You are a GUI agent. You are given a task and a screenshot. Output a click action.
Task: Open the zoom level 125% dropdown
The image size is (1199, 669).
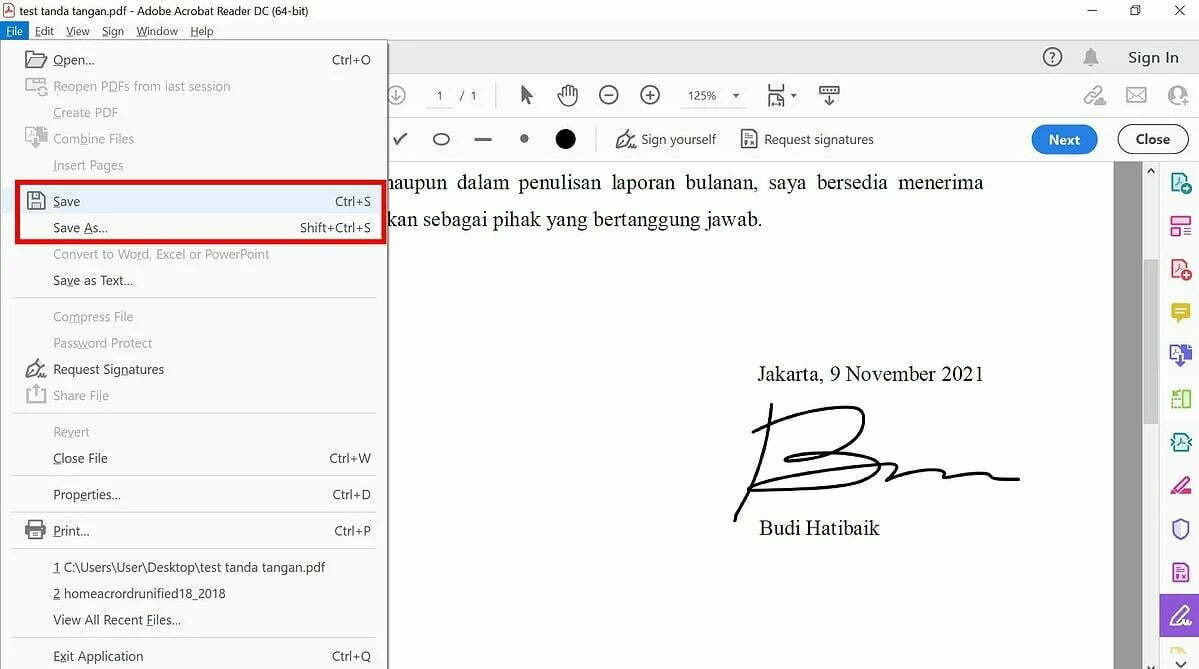tap(712, 95)
